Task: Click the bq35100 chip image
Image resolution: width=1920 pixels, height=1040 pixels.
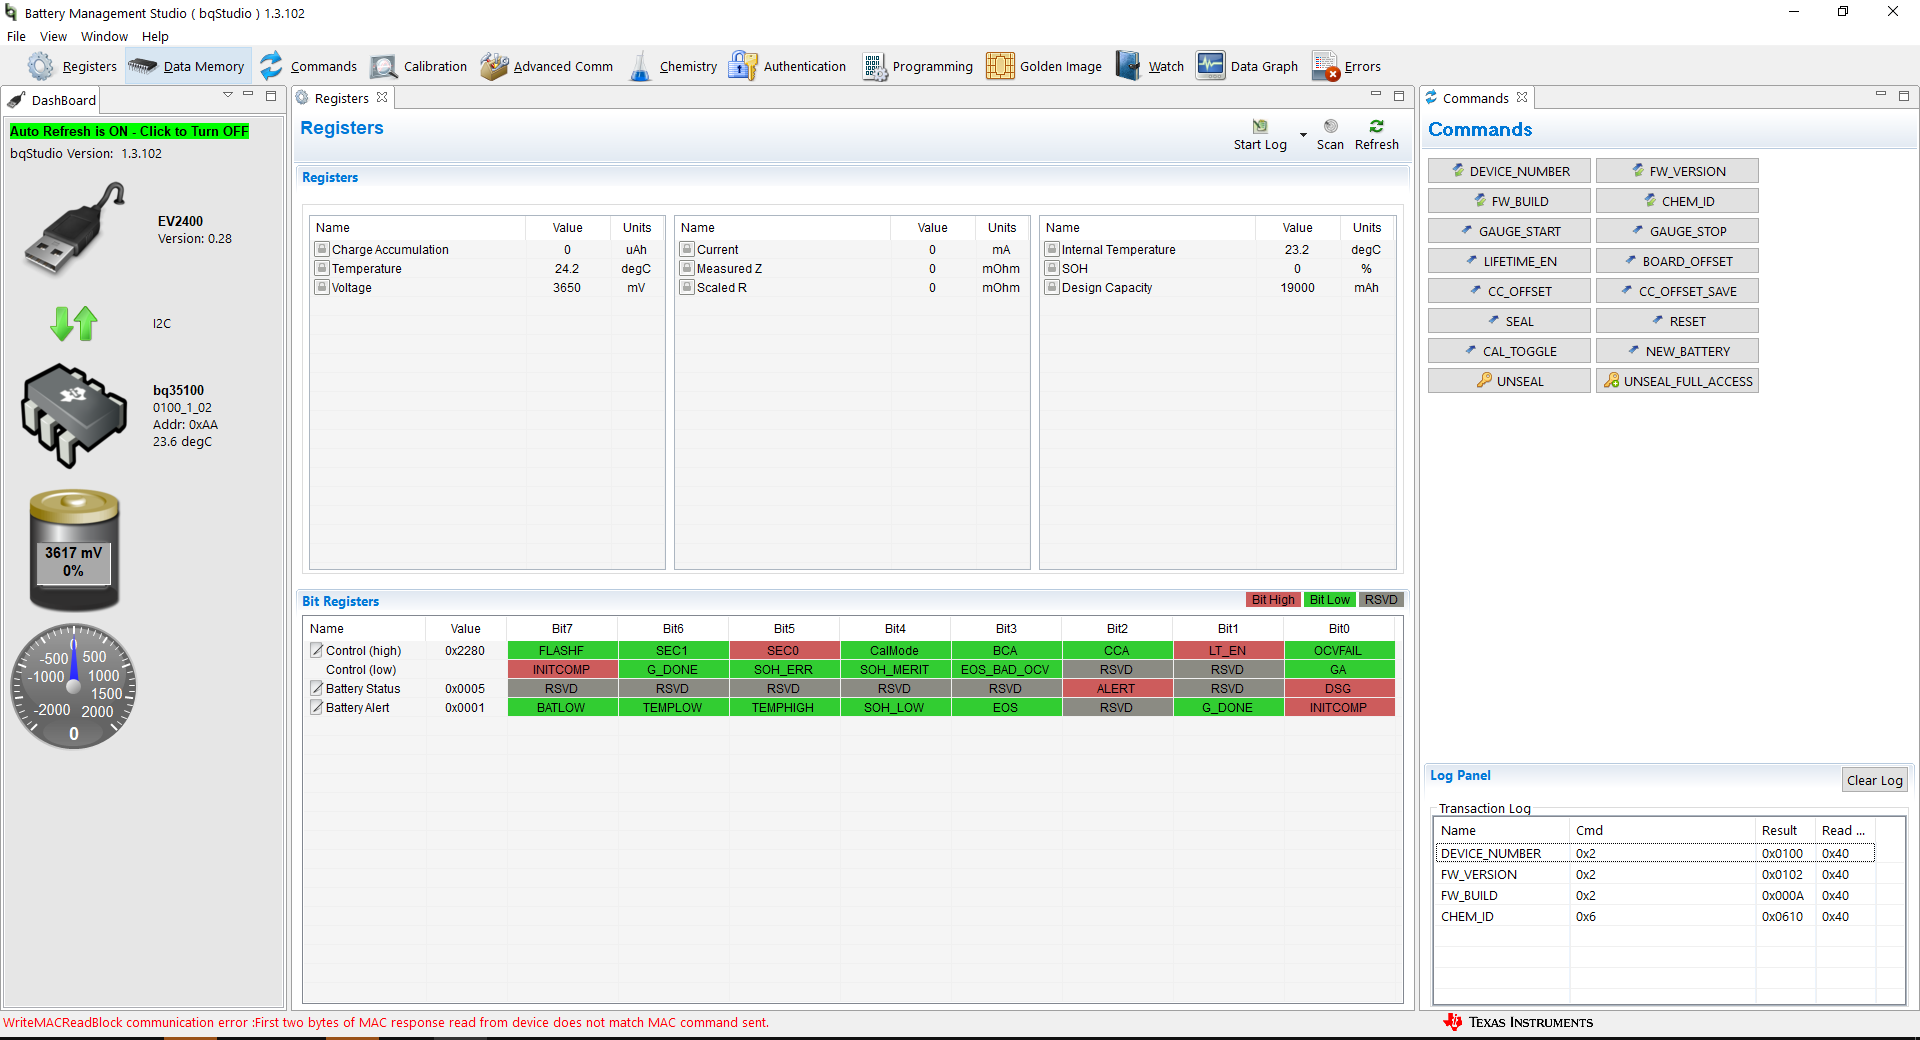Action: coord(74,416)
